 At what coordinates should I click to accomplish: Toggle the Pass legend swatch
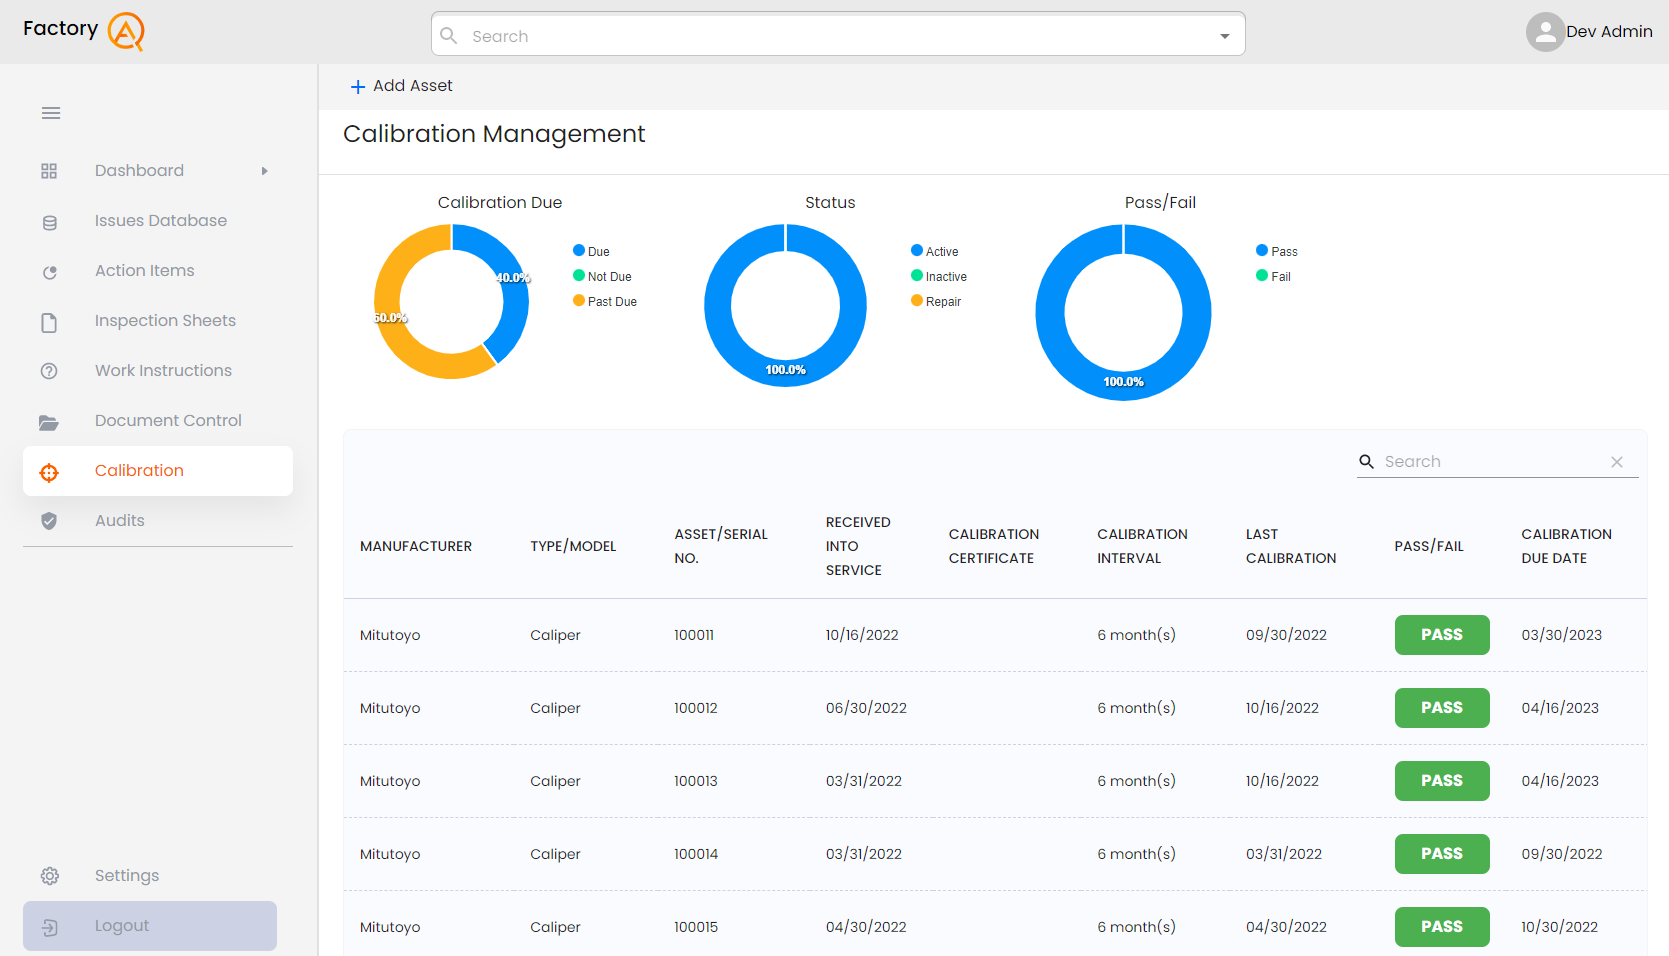click(1262, 250)
